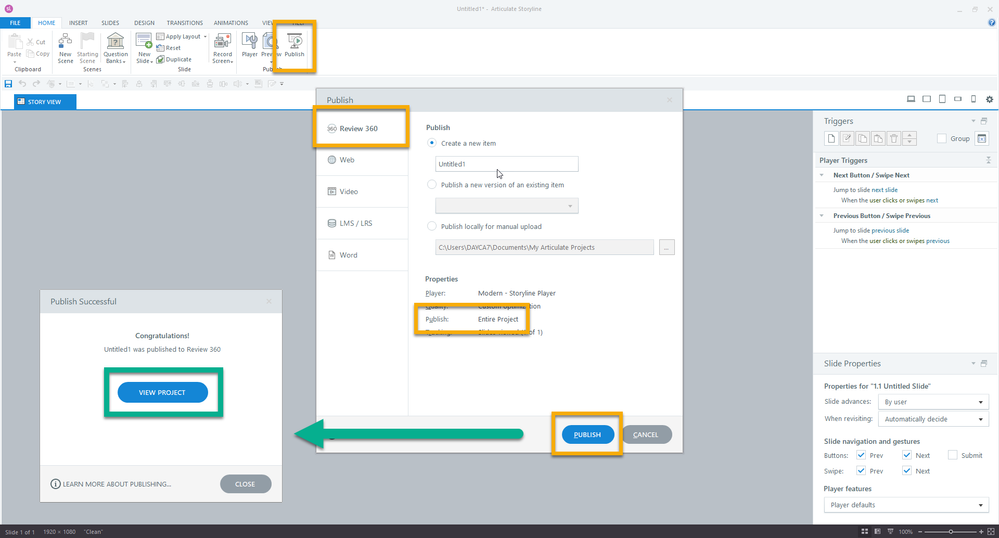Click the project title field Untitled1
This screenshot has width=999, height=538.
[x=507, y=164]
